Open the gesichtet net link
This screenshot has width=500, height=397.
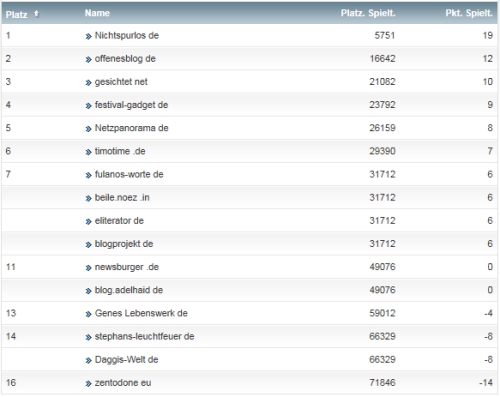click(x=121, y=82)
